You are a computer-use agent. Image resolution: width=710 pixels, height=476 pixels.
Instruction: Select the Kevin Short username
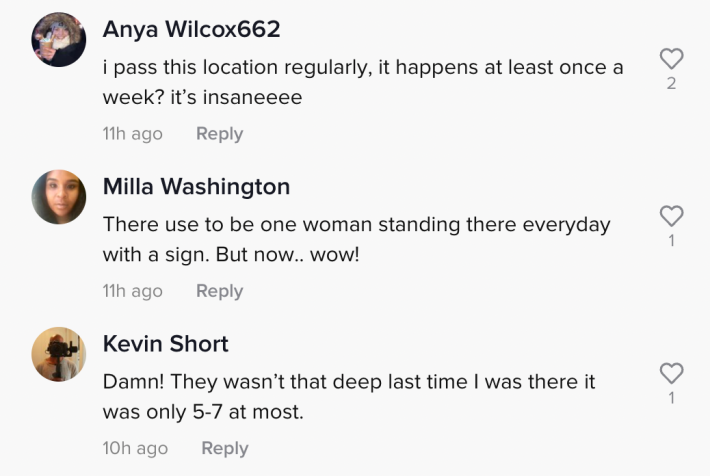[x=165, y=344]
